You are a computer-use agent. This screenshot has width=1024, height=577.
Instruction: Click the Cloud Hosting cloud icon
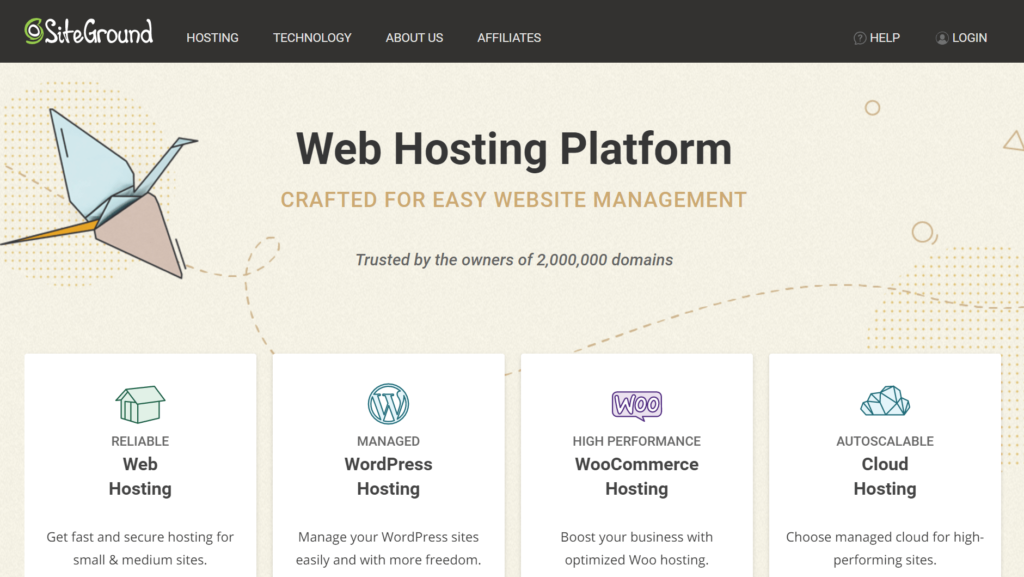885,402
